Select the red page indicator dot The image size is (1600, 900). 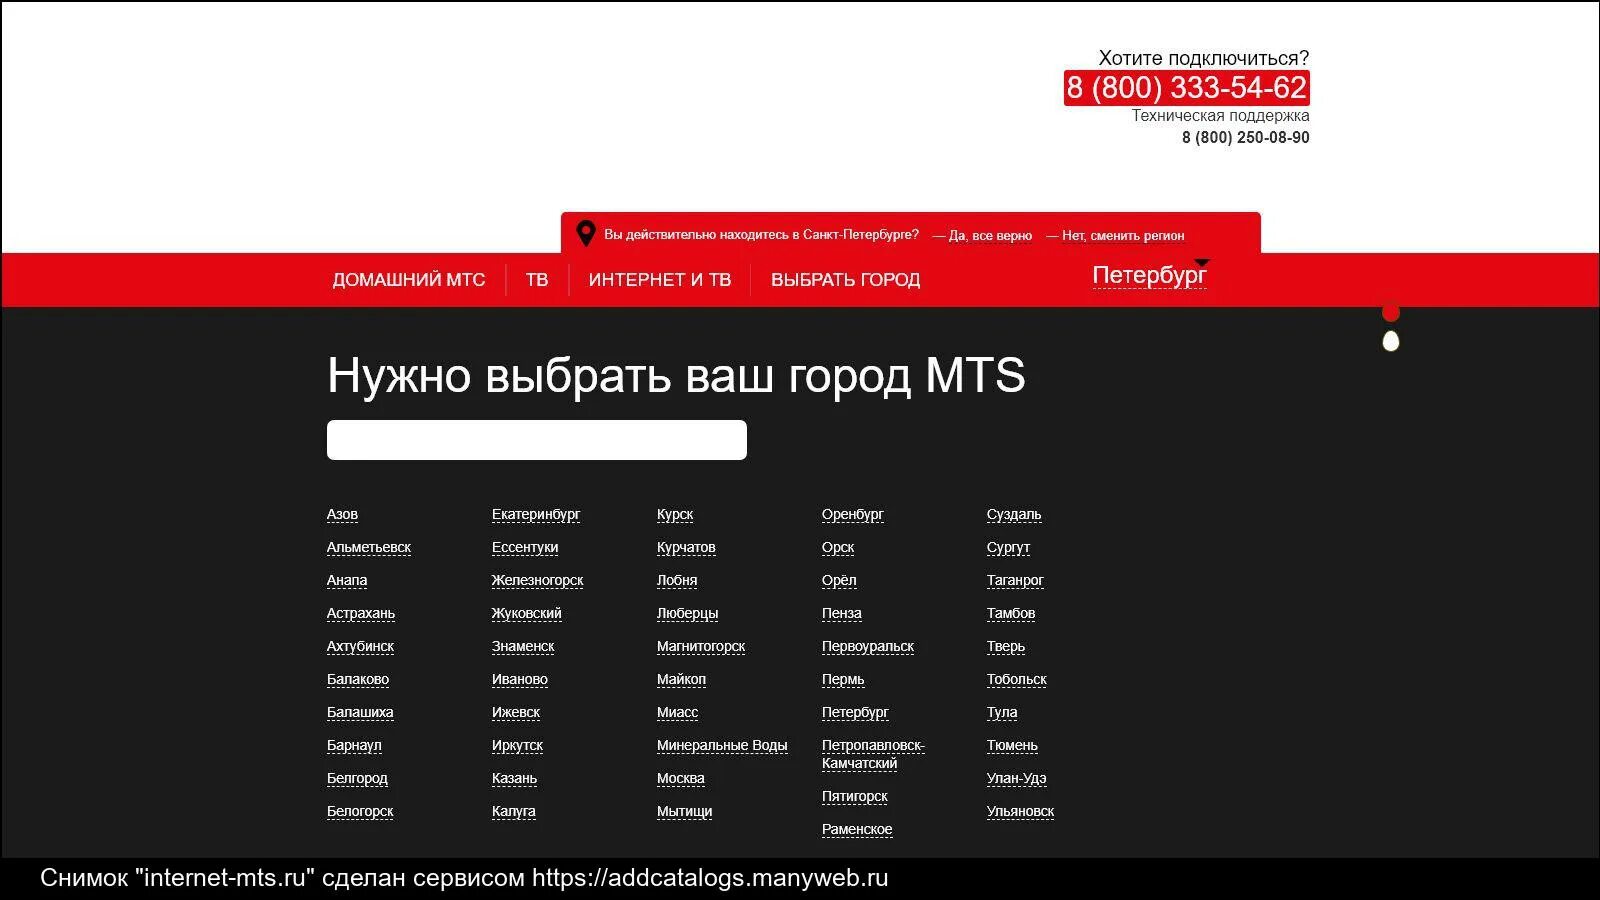coord(1390,313)
